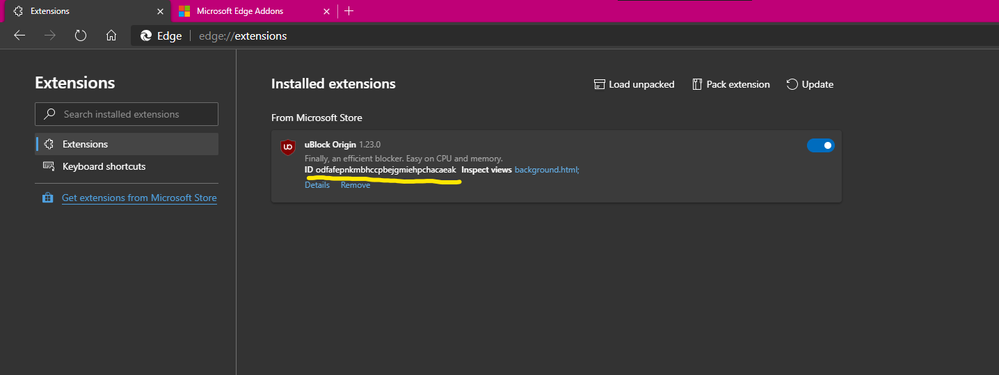
Task: Click the uBlock Origin shield icon
Action: tap(288, 146)
